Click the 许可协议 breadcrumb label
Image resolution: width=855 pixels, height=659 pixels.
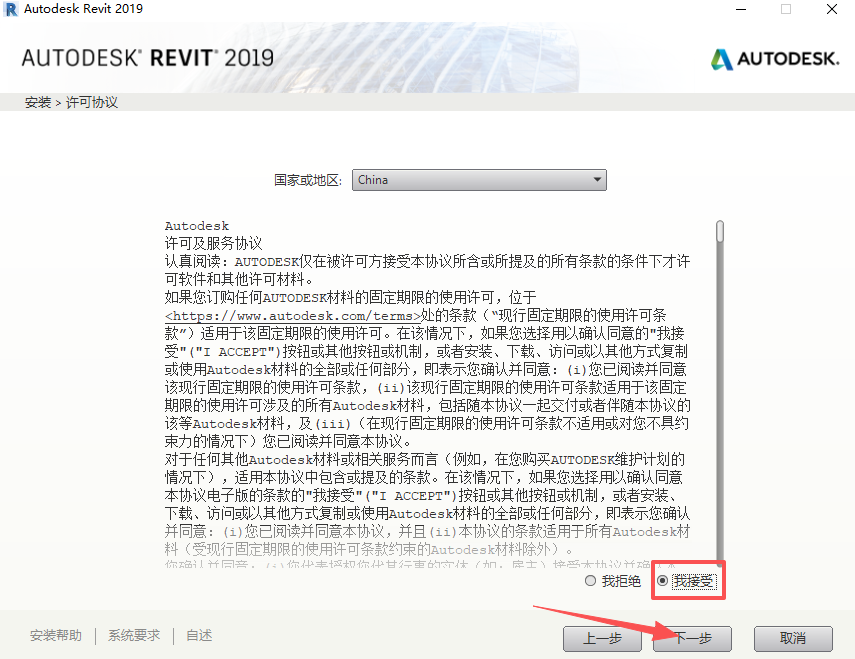[x=92, y=102]
